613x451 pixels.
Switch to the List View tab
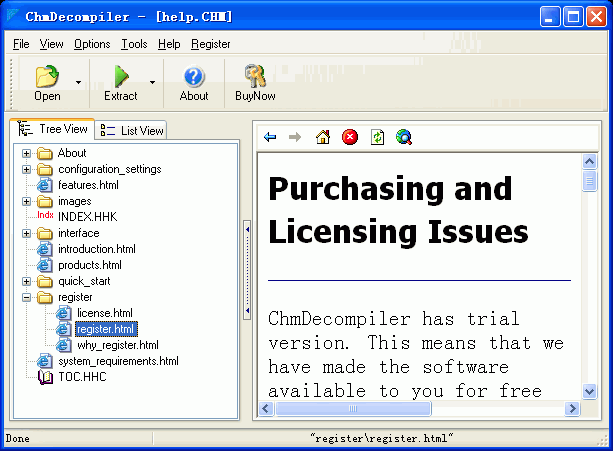coord(134,131)
